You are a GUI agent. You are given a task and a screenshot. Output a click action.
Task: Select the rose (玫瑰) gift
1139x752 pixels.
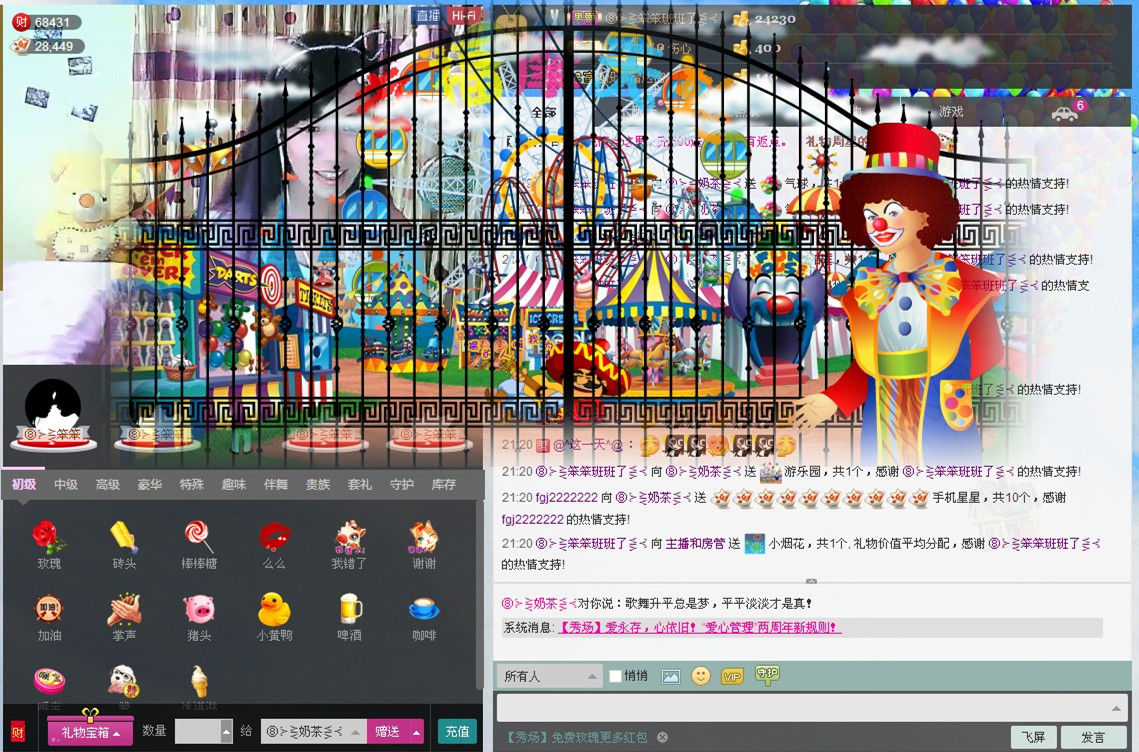point(49,540)
